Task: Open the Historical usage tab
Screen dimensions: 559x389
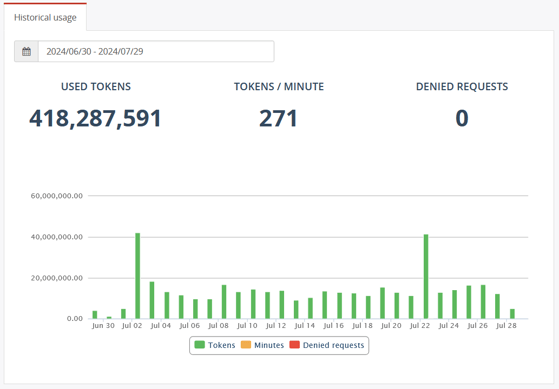Action: [x=45, y=17]
